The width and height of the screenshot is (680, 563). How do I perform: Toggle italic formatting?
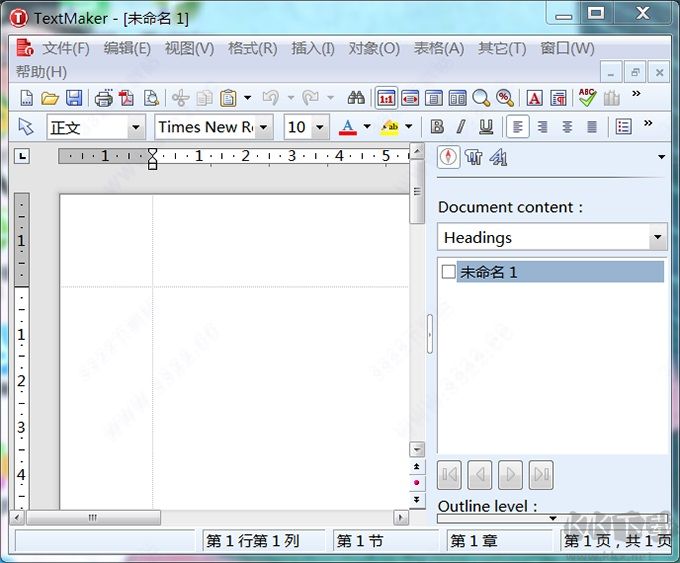click(461, 127)
